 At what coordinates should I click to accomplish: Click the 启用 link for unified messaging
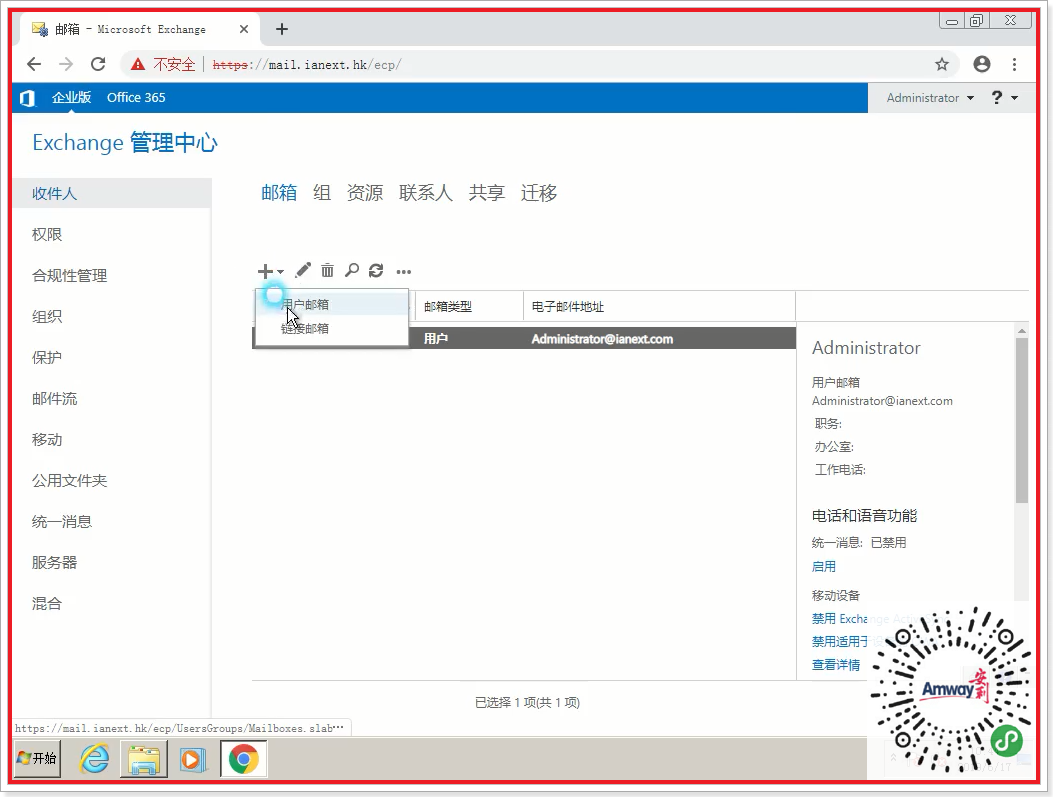[823, 566]
